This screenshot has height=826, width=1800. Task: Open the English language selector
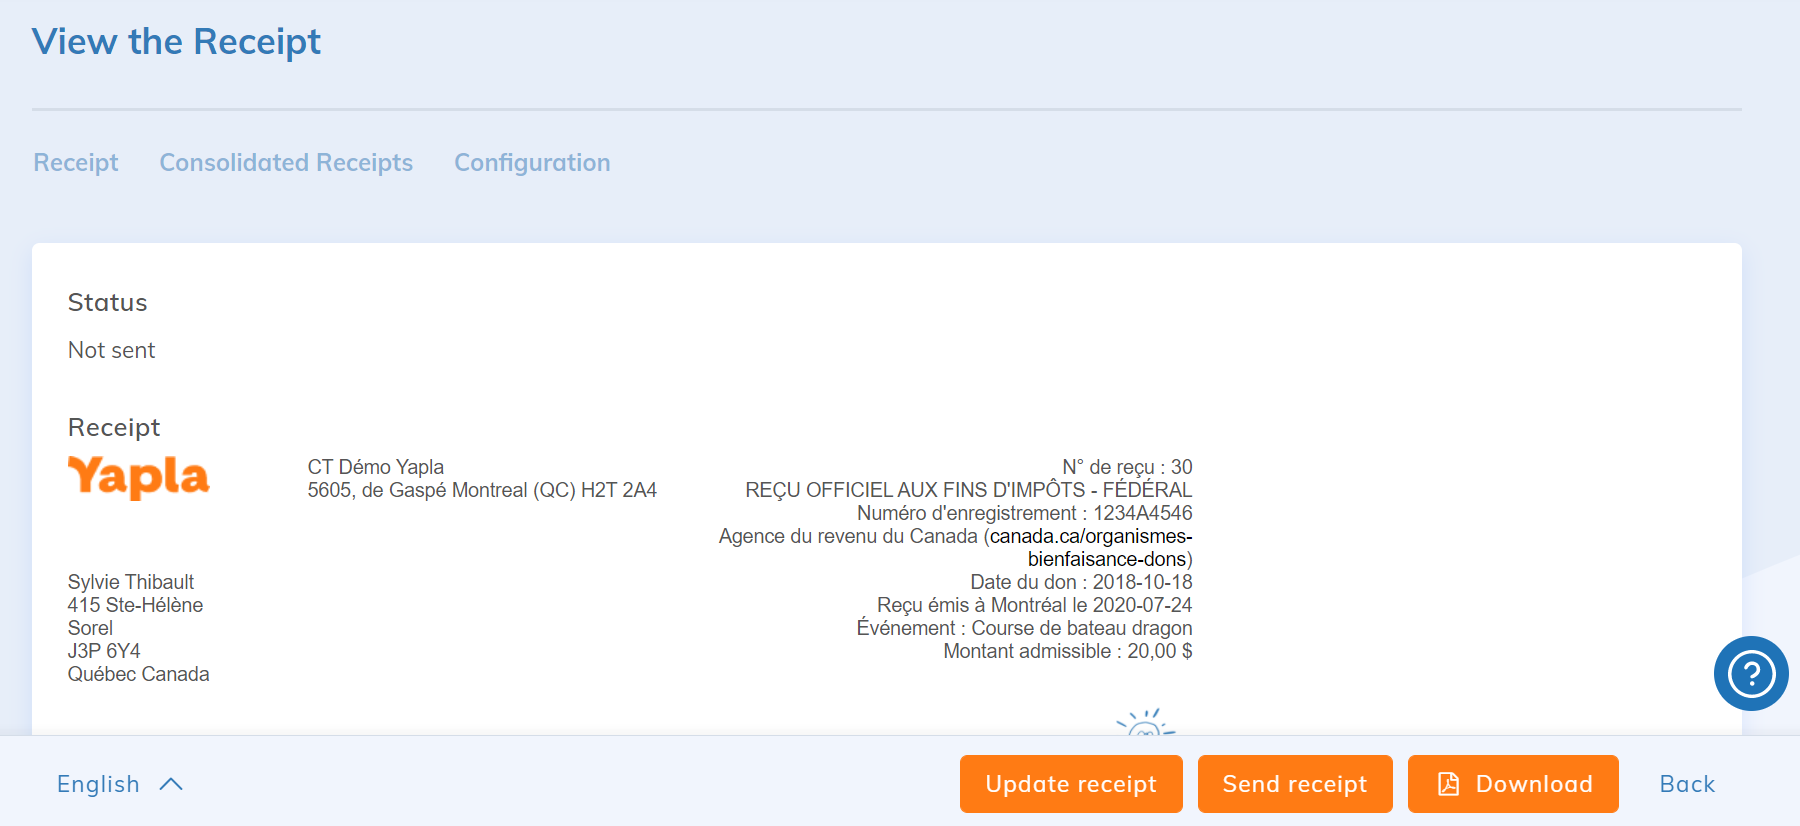click(98, 784)
